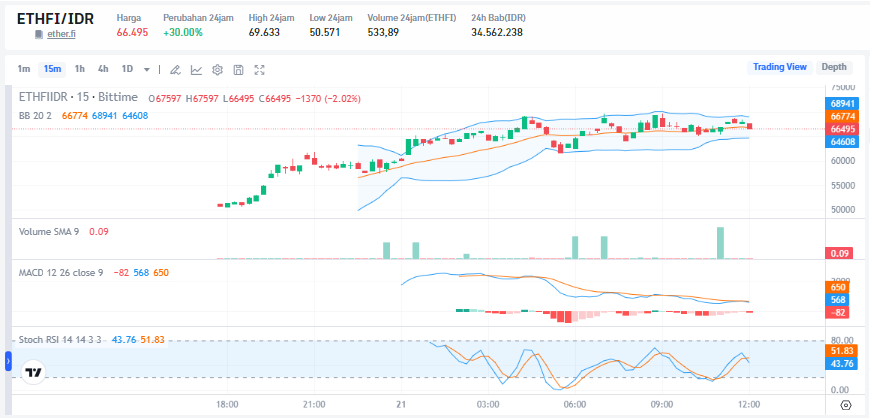Click the book icon beside ether.fi
870x418 pixels.
point(39,34)
